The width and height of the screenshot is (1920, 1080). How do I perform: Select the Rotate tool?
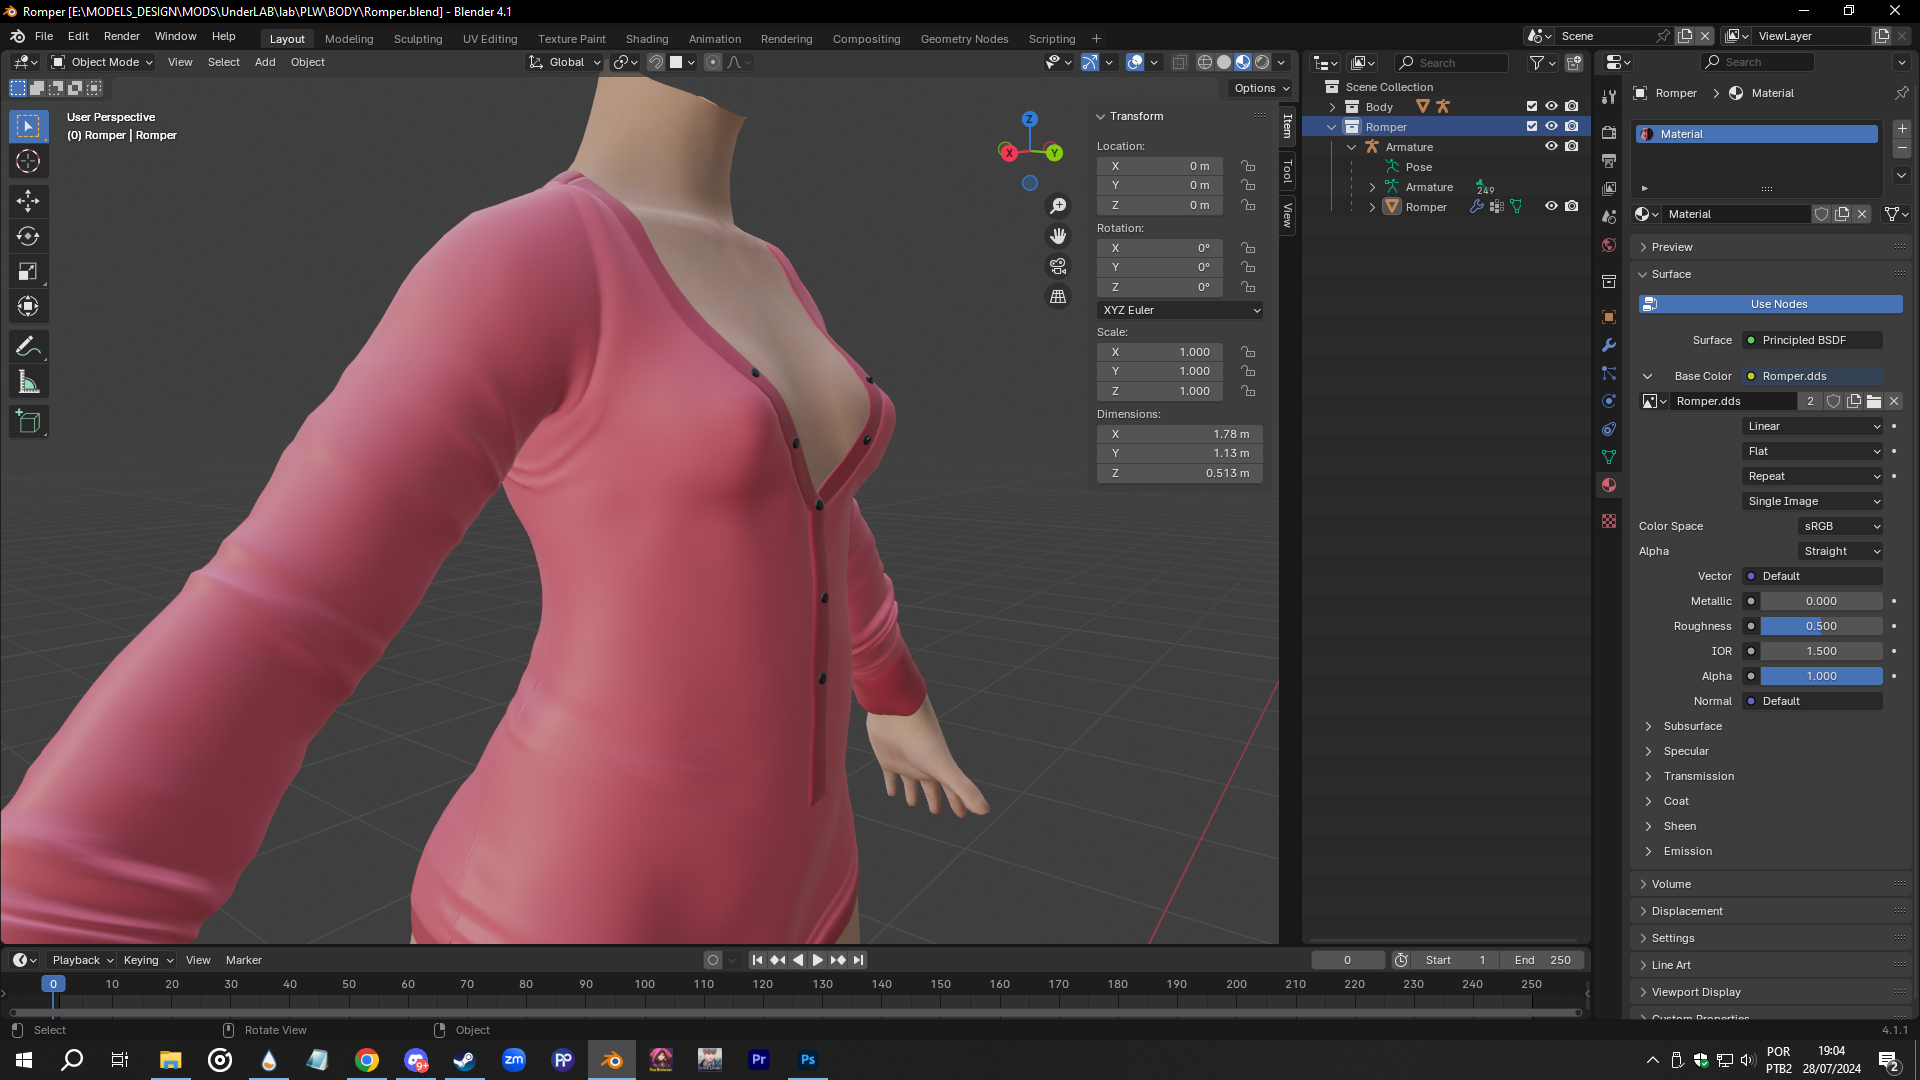click(x=29, y=237)
